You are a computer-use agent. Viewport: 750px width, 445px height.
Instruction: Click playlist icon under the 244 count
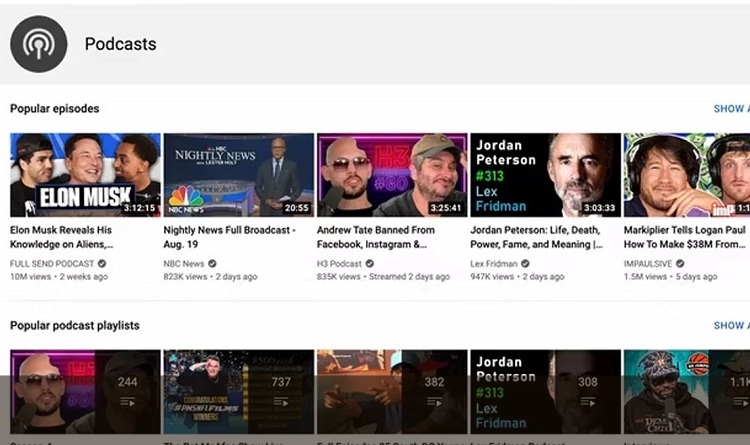pyautogui.click(x=128, y=402)
